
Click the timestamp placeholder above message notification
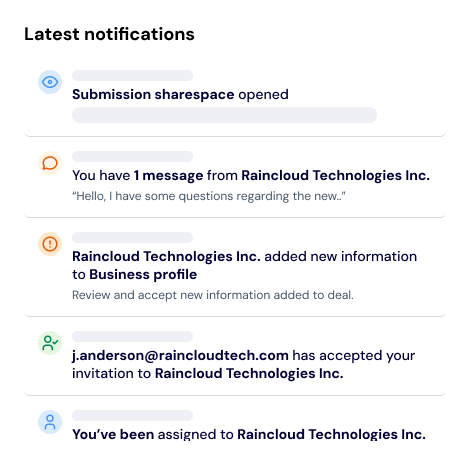click(132, 156)
